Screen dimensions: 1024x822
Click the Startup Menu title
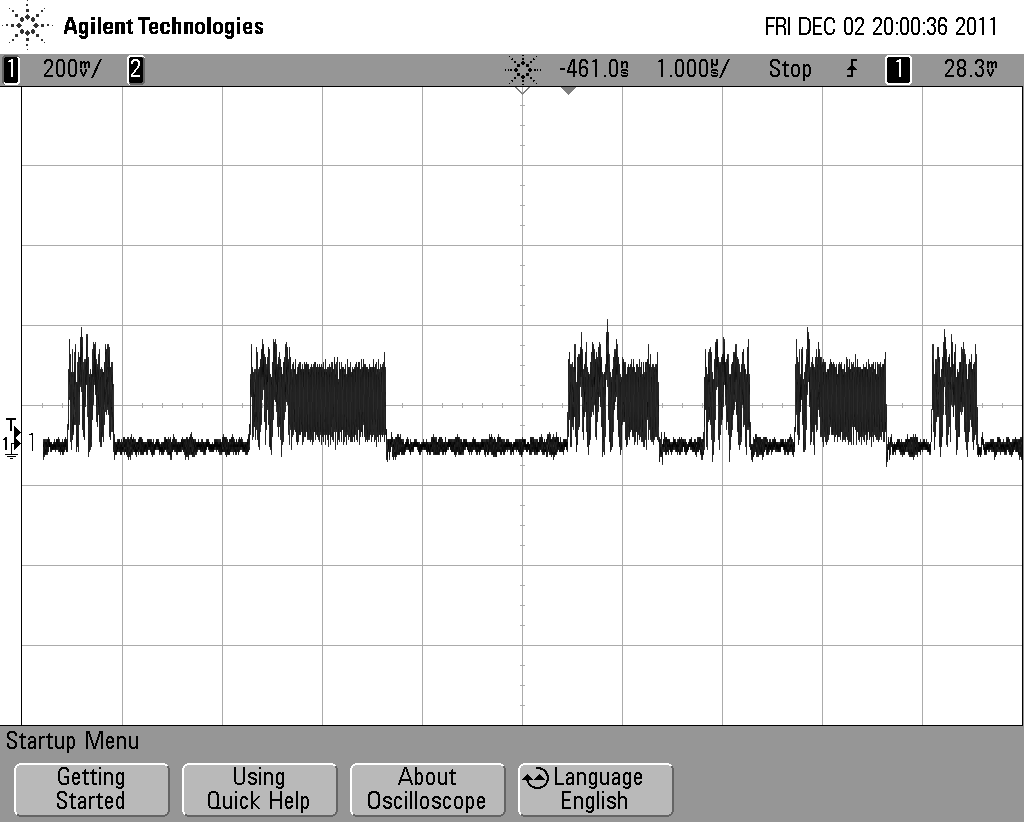click(72, 741)
